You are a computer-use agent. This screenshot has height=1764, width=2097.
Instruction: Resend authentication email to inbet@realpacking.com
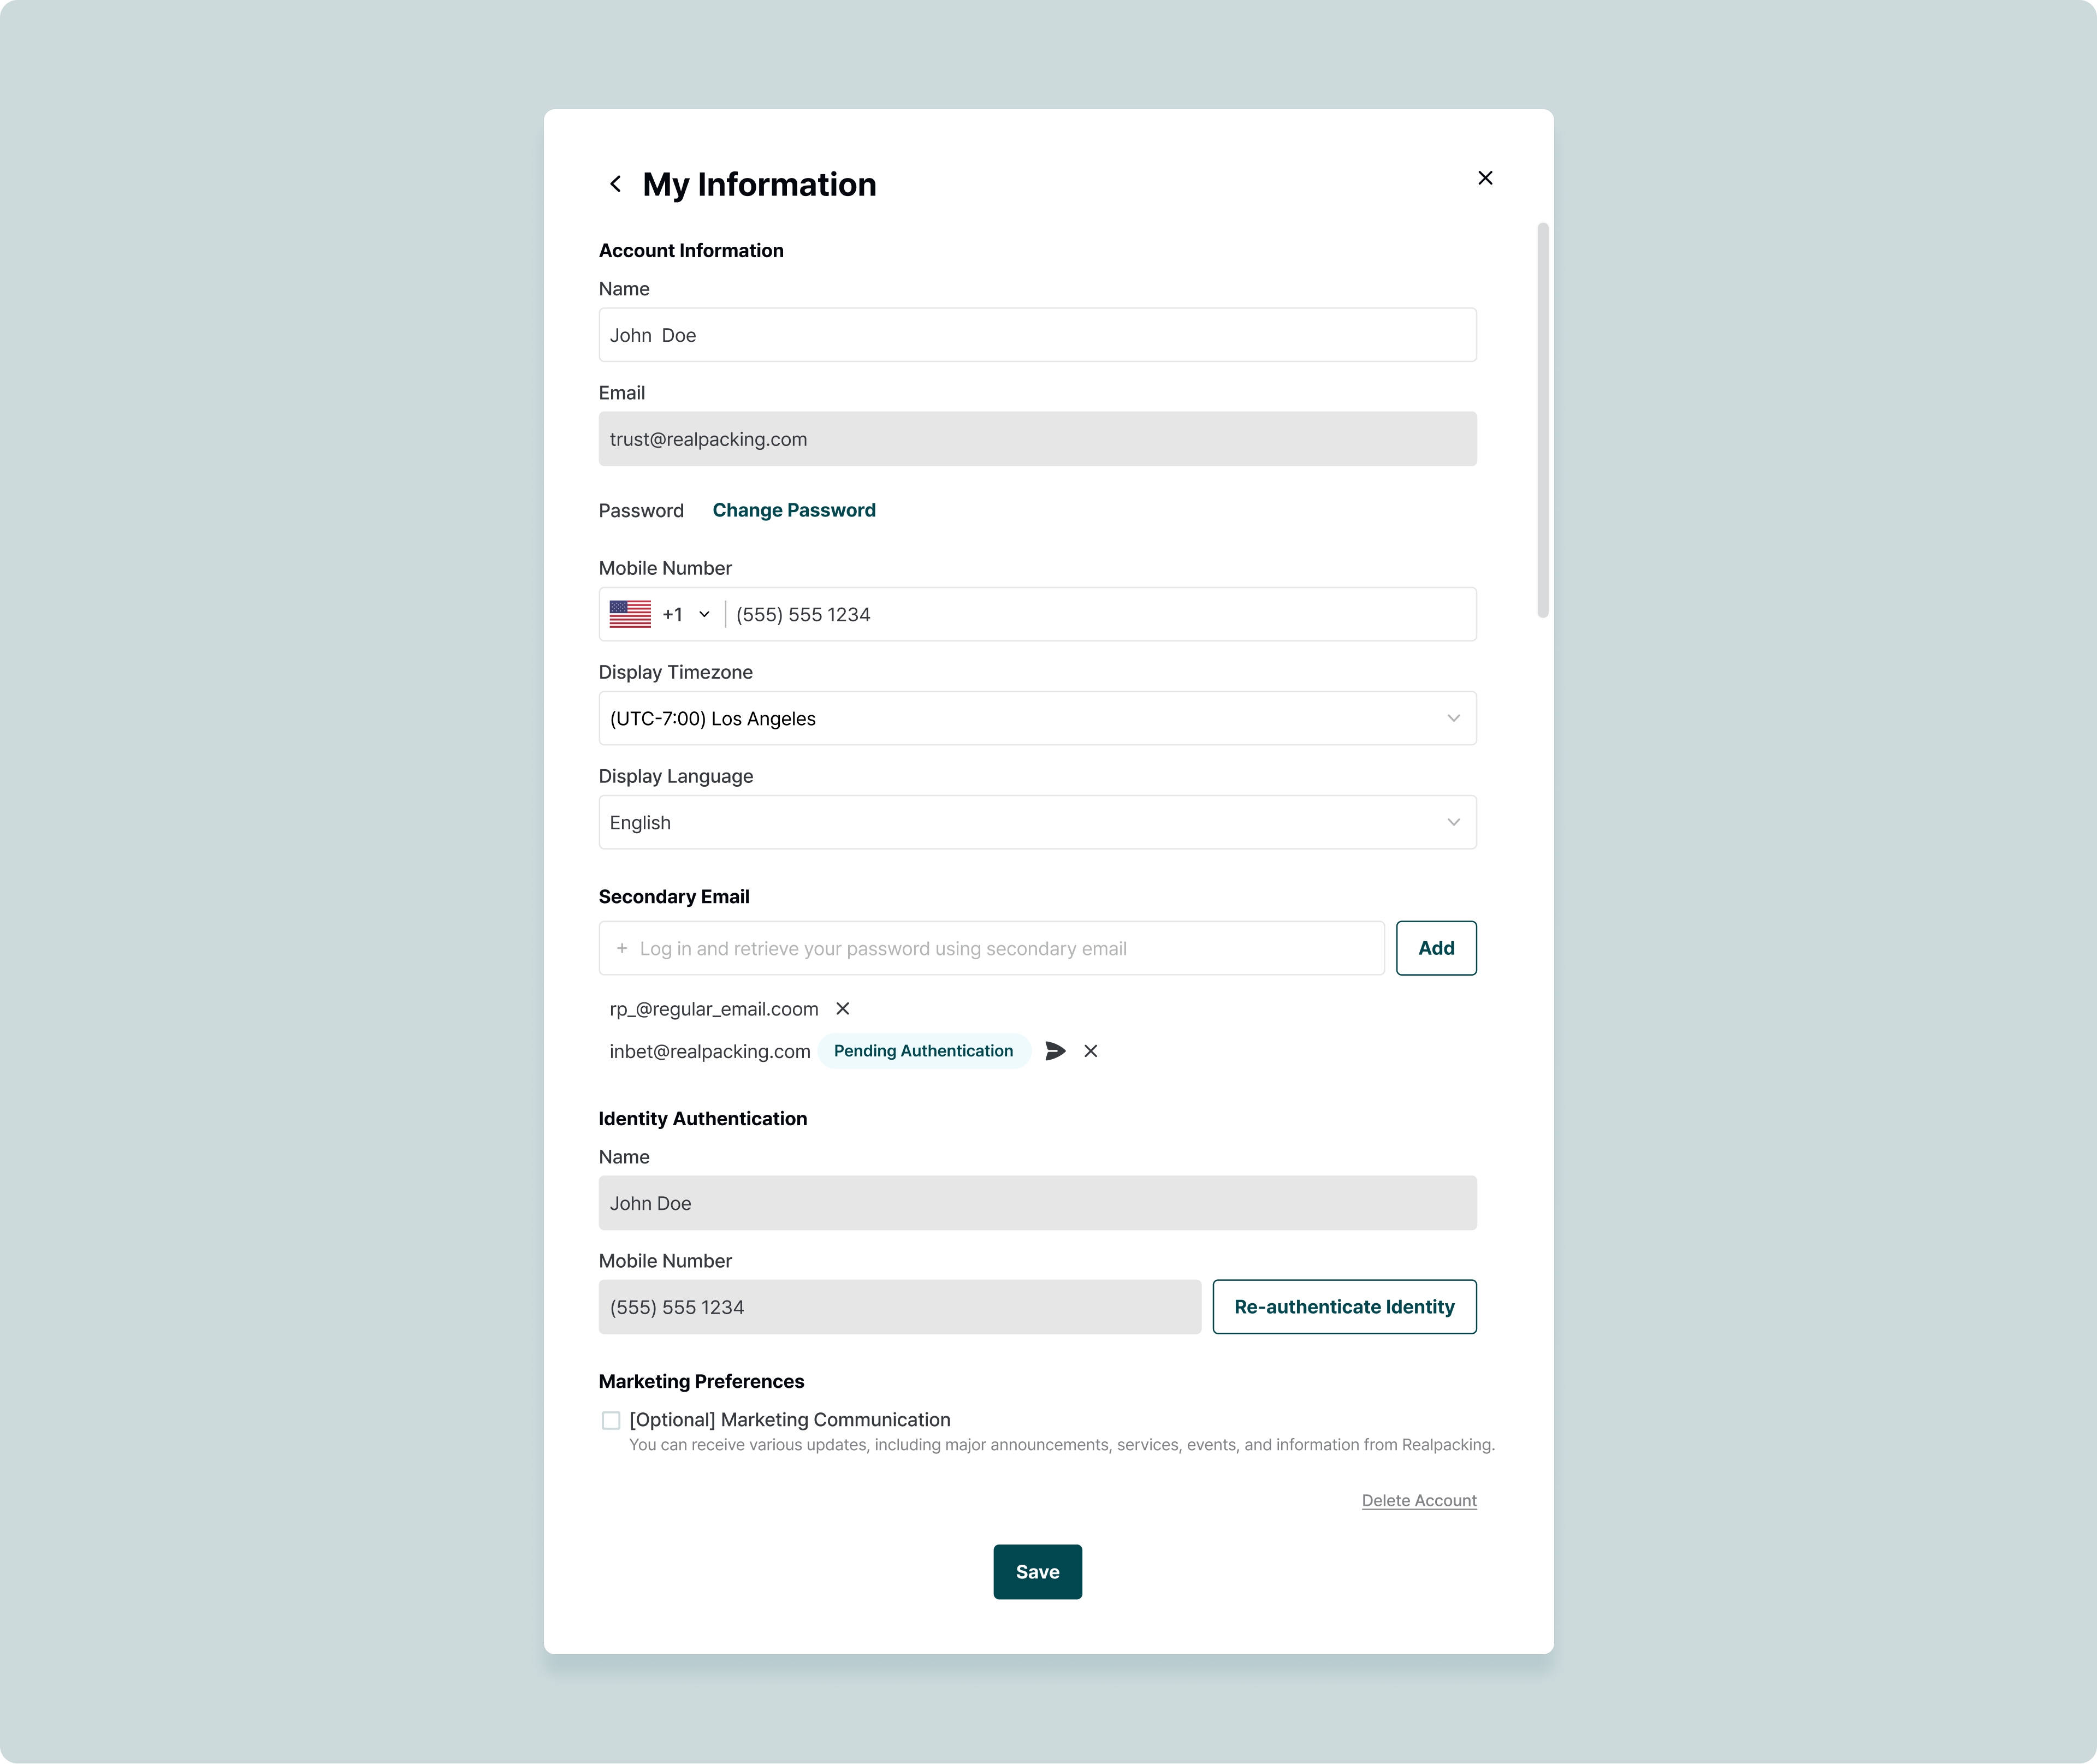click(x=1055, y=1051)
